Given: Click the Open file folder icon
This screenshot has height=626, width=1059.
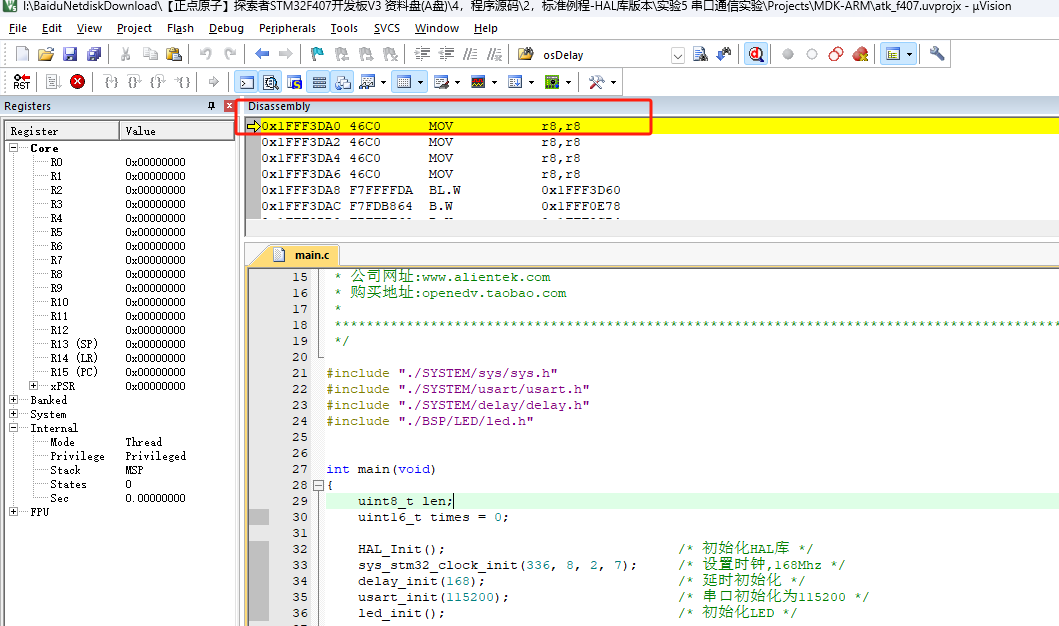Looking at the screenshot, I should click(x=46, y=55).
